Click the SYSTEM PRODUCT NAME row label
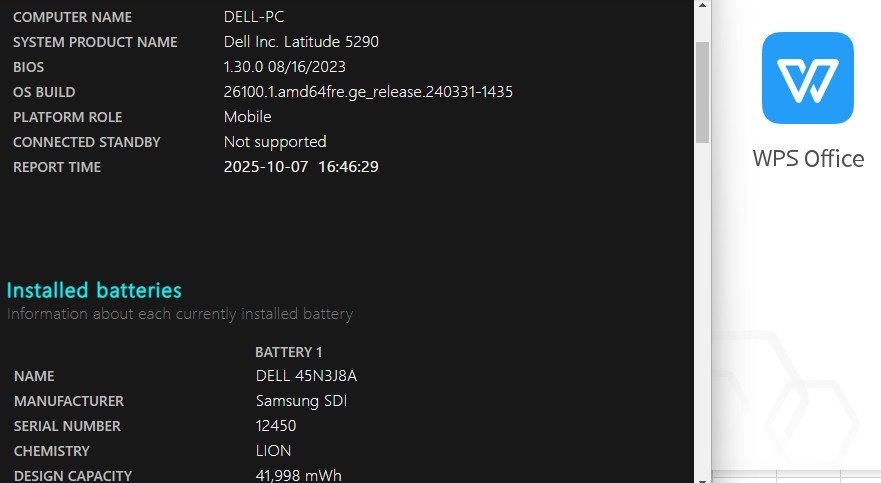The image size is (881, 483). pos(95,42)
